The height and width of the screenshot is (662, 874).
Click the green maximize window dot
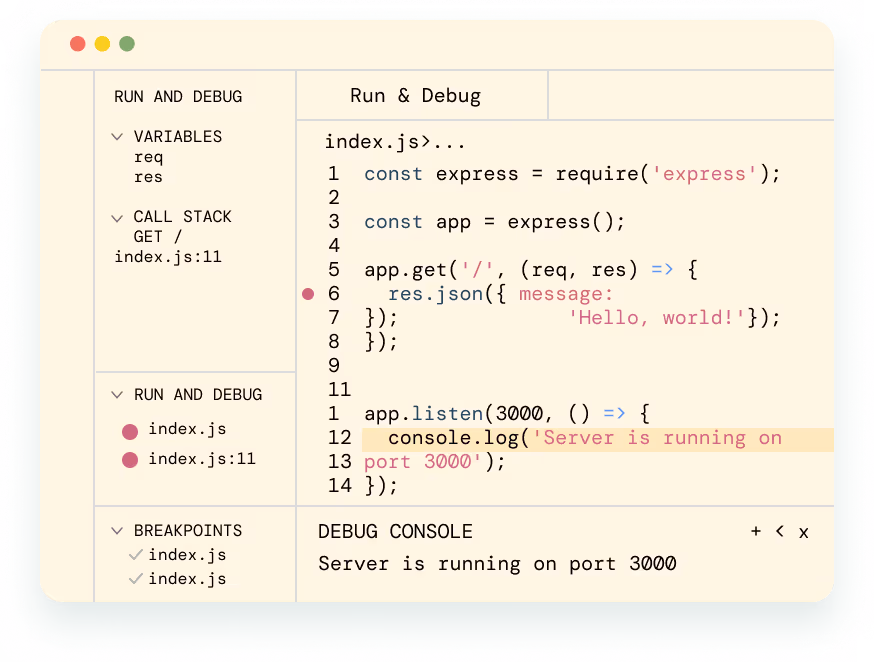127,44
